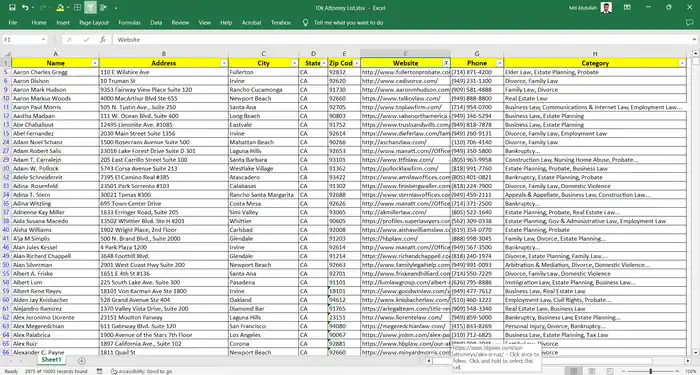This screenshot has height=375, width=700.
Task: Click Accessibility: Good to go status
Action: (x=142, y=371)
